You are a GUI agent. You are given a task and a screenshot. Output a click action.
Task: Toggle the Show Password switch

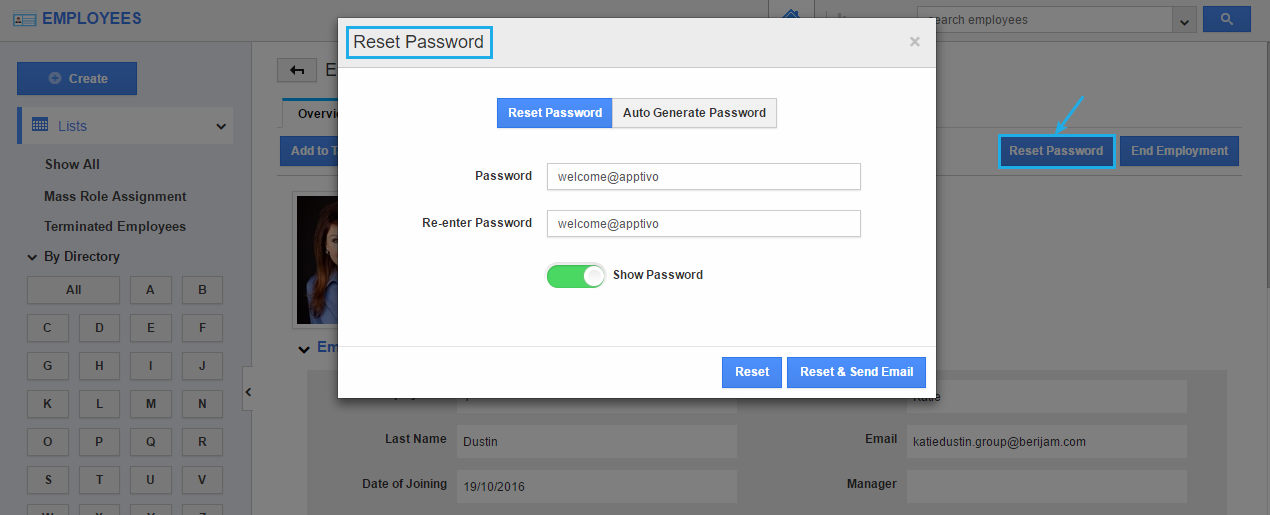click(576, 275)
